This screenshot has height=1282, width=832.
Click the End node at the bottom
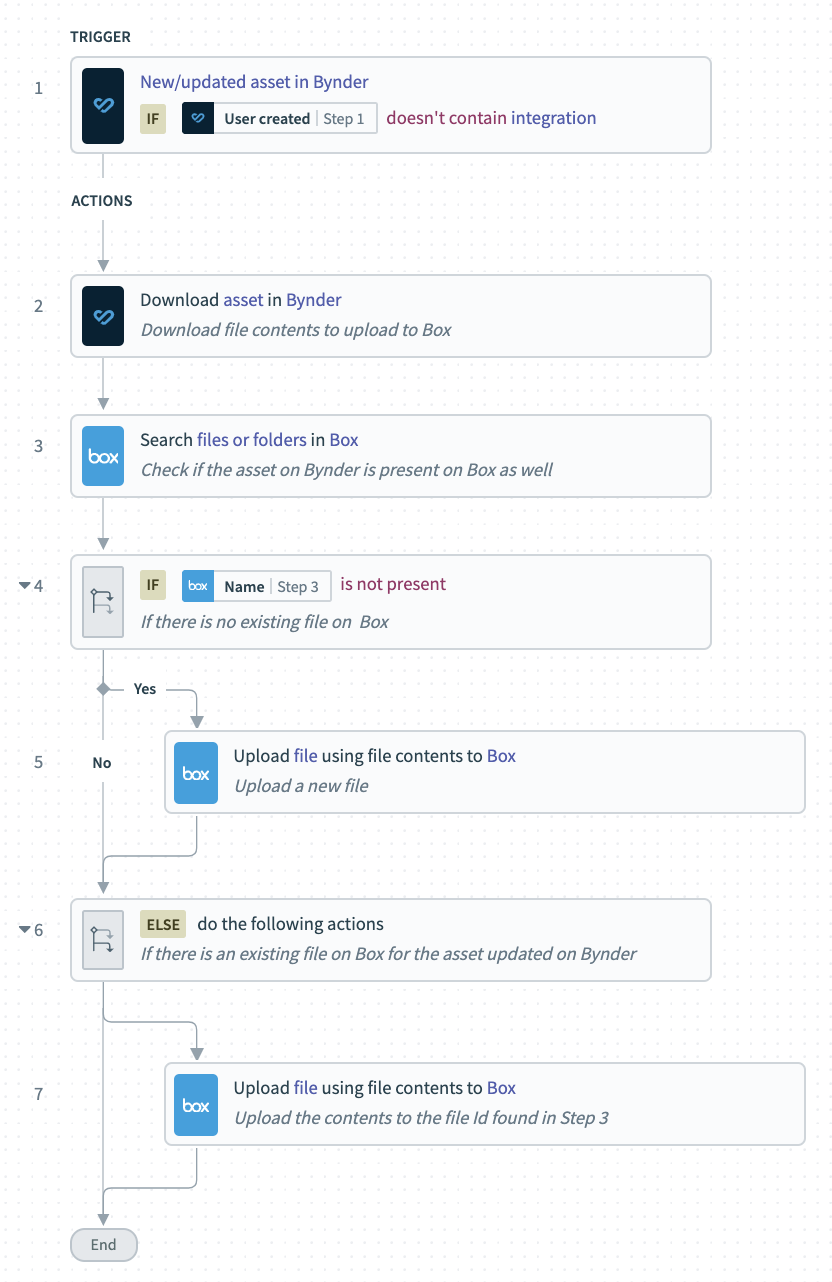(103, 1245)
